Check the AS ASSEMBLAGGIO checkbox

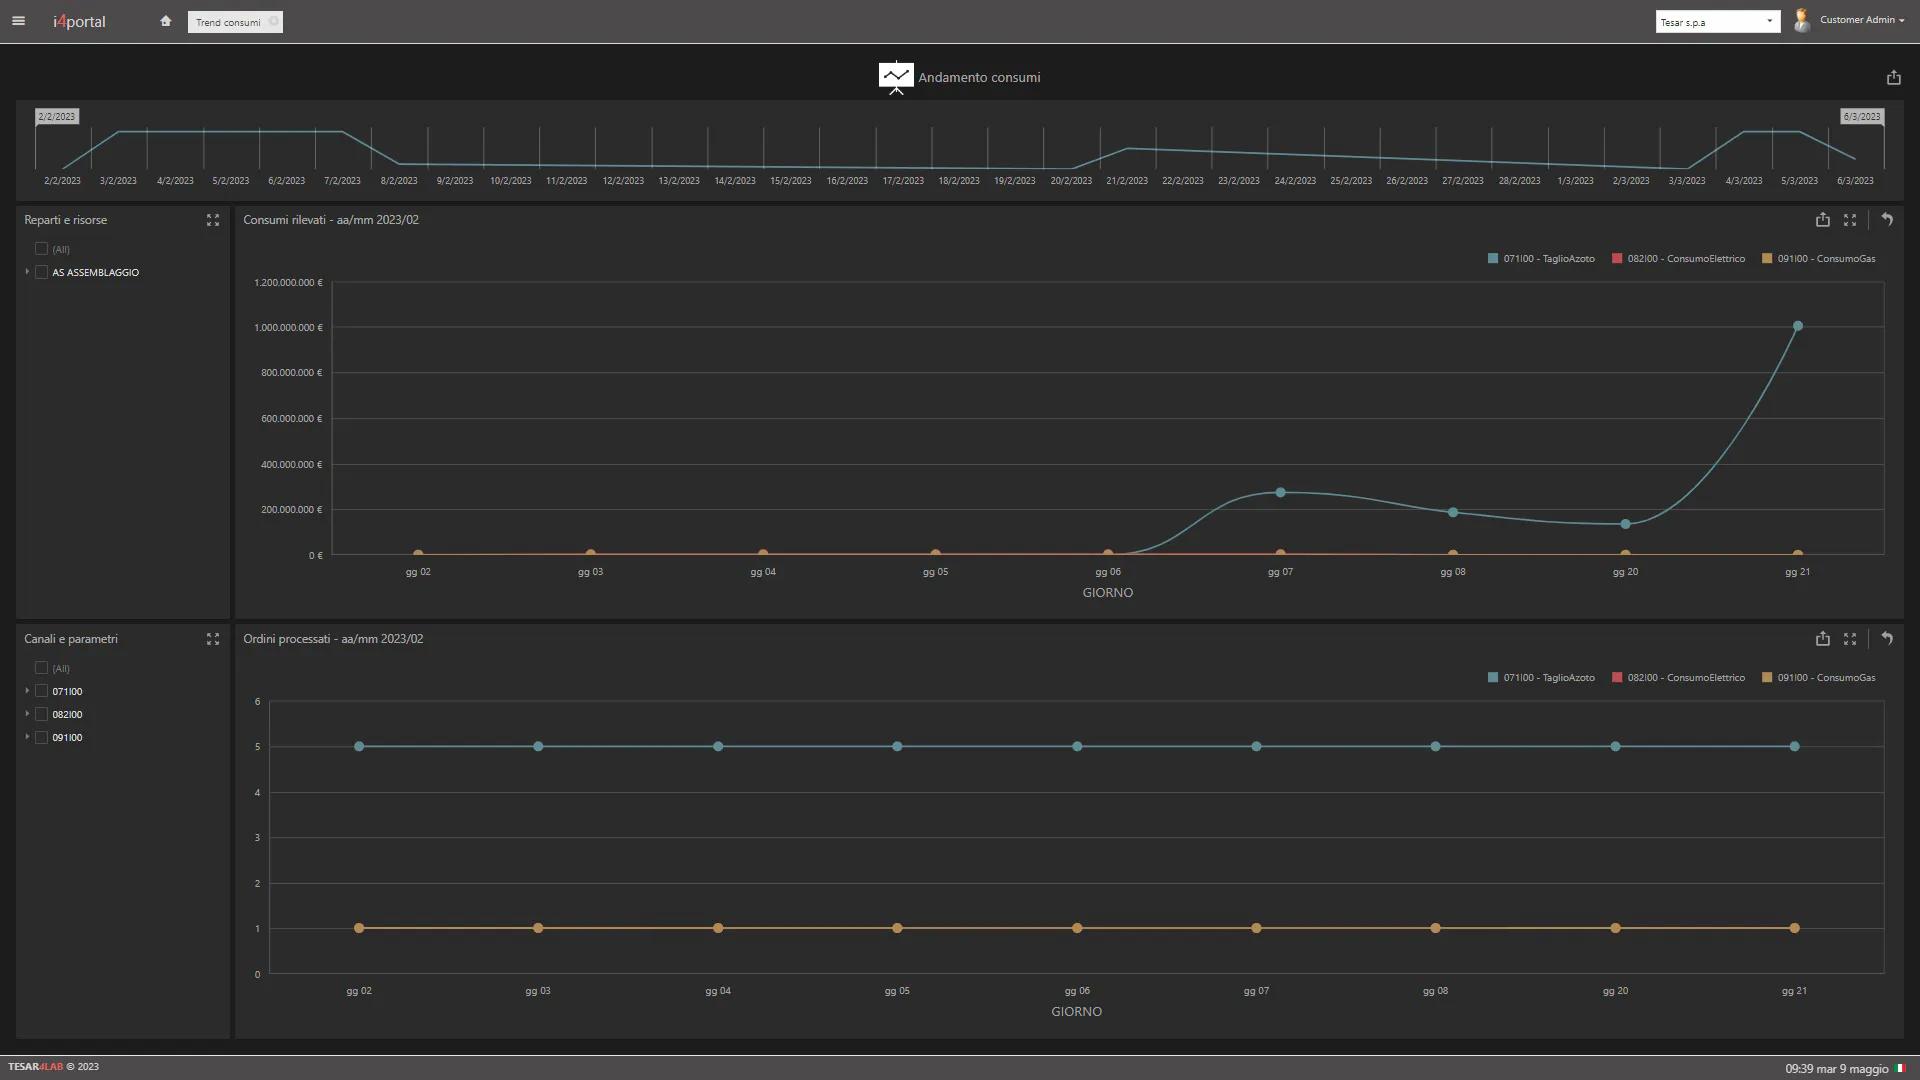tap(41, 272)
